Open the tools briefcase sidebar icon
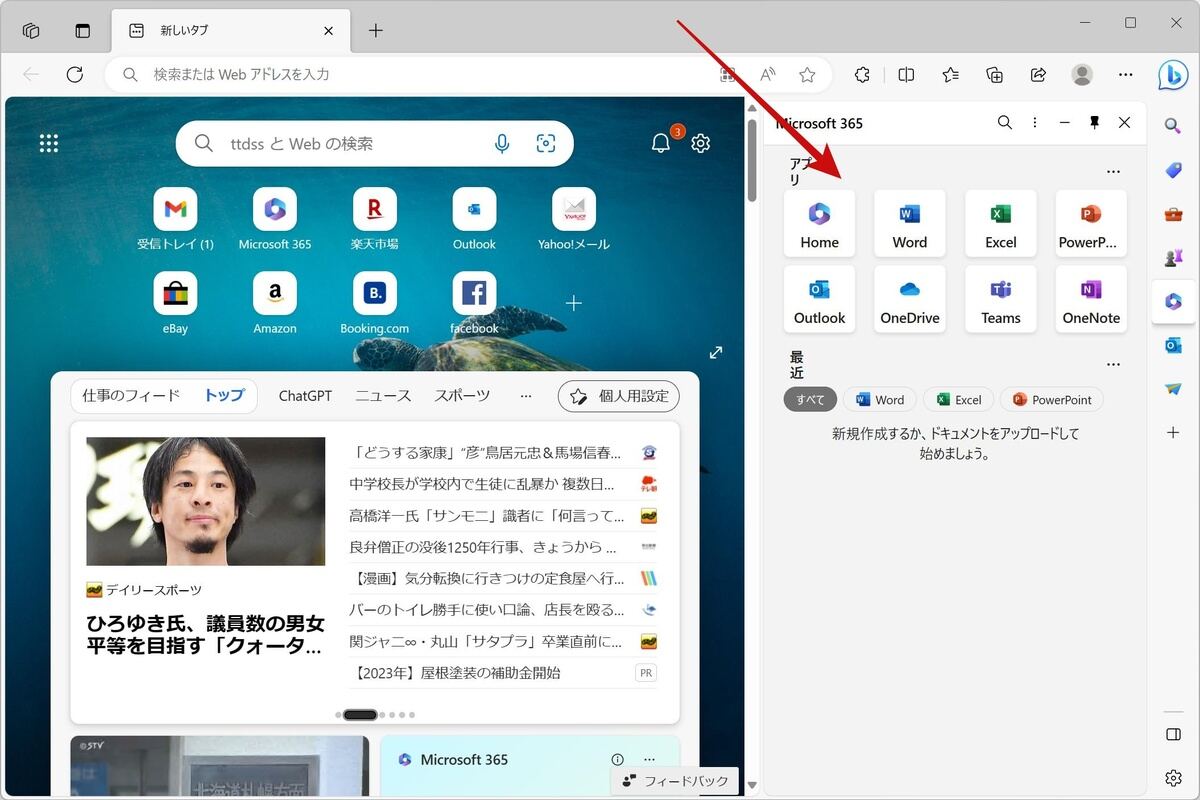The height and width of the screenshot is (800, 1200). click(x=1173, y=214)
